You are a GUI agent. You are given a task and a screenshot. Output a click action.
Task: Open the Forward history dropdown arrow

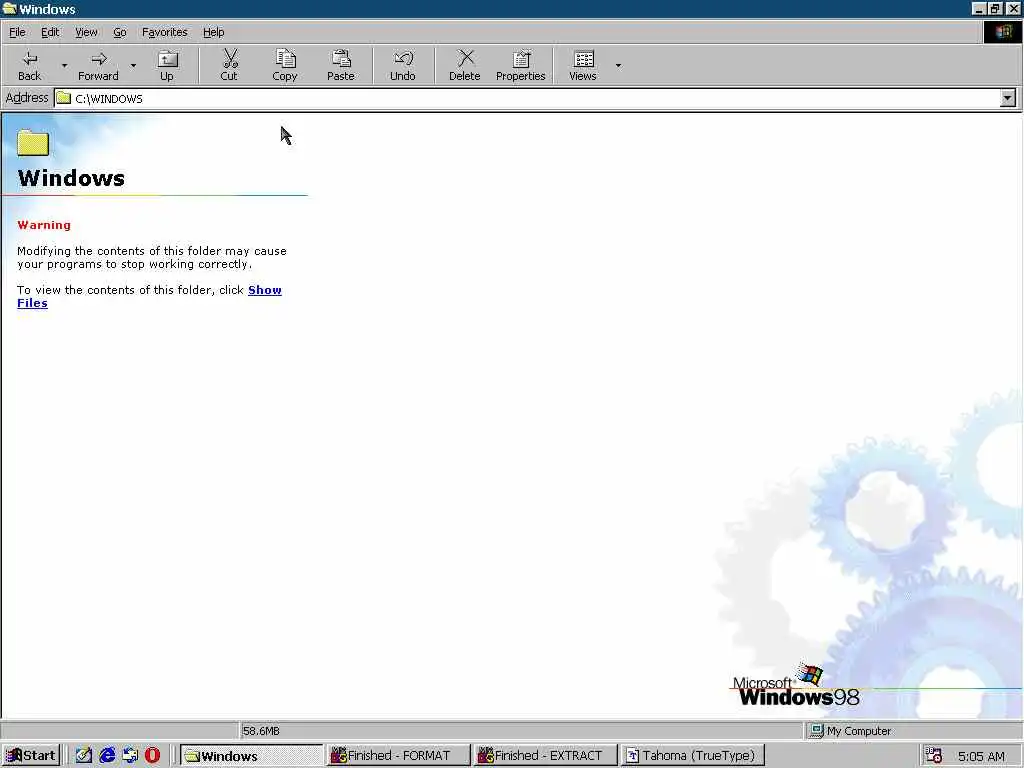(x=133, y=65)
